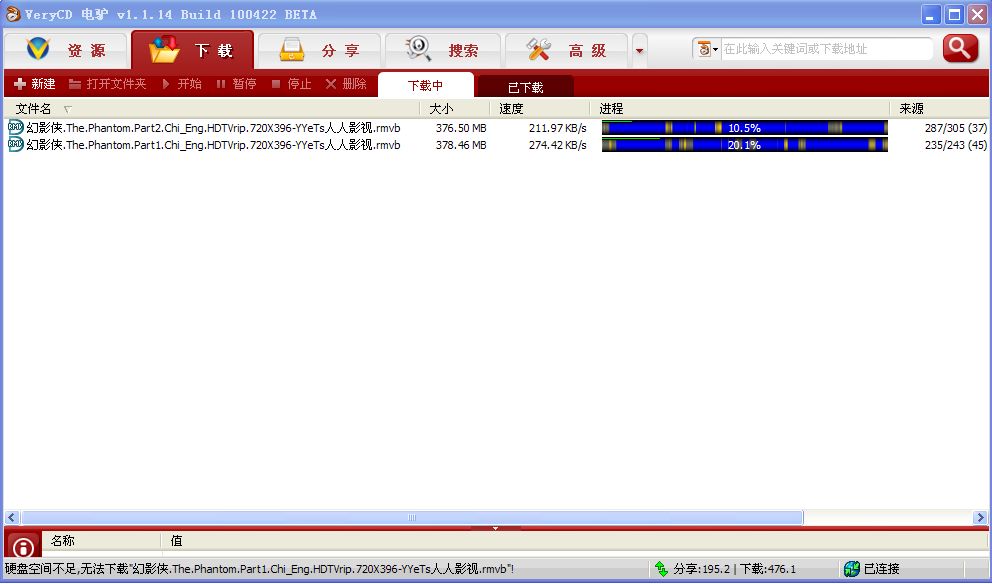This screenshot has height=584, width=992.
Task: Expand the extra tabs dropdown arrow
Action: (x=640, y=50)
